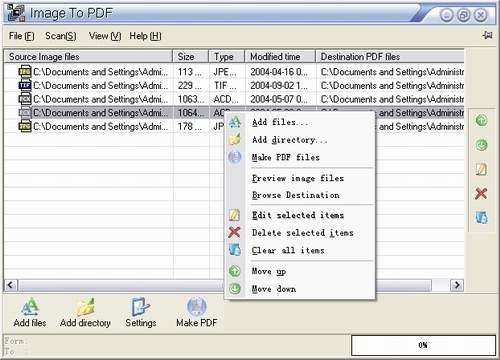Click horizontal scrollbar left arrow

tap(11, 285)
